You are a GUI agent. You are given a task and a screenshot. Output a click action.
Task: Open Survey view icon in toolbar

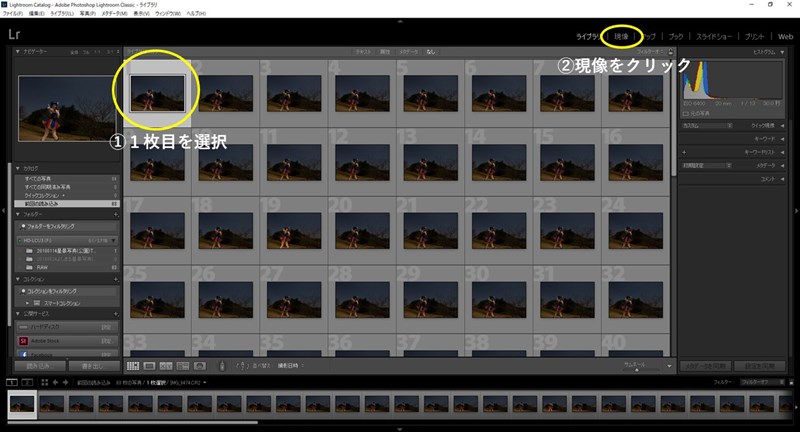coord(183,366)
